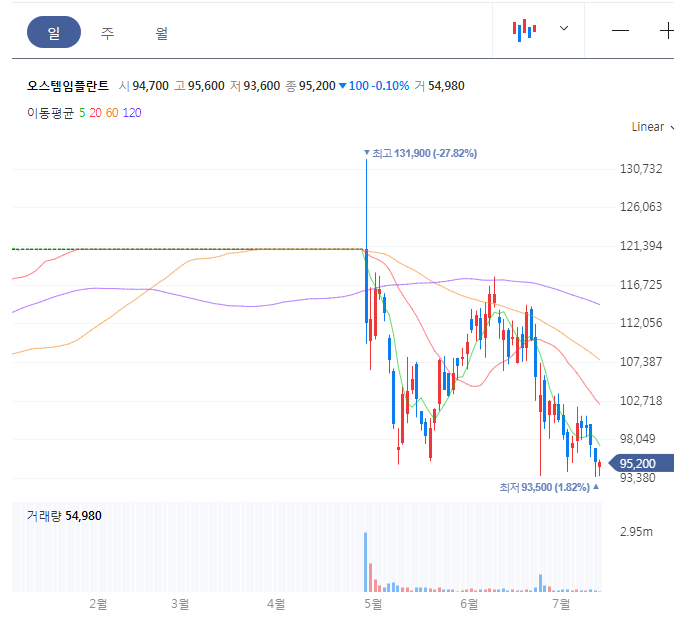Click the 121,394 price axis label
The image size is (674, 624).
pyautogui.click(x=641, y=246)
